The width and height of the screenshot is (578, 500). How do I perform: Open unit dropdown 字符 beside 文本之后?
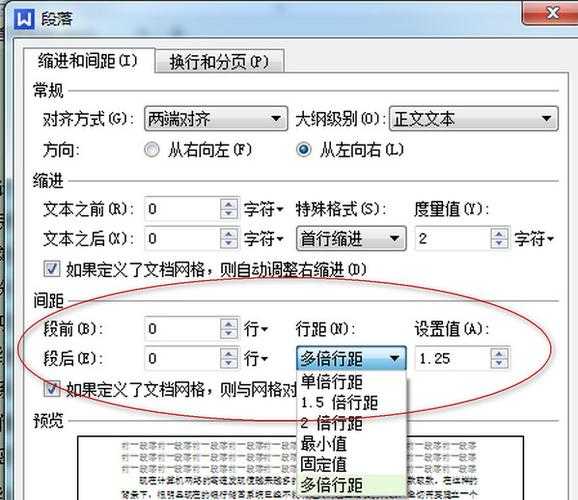[264, 239]
